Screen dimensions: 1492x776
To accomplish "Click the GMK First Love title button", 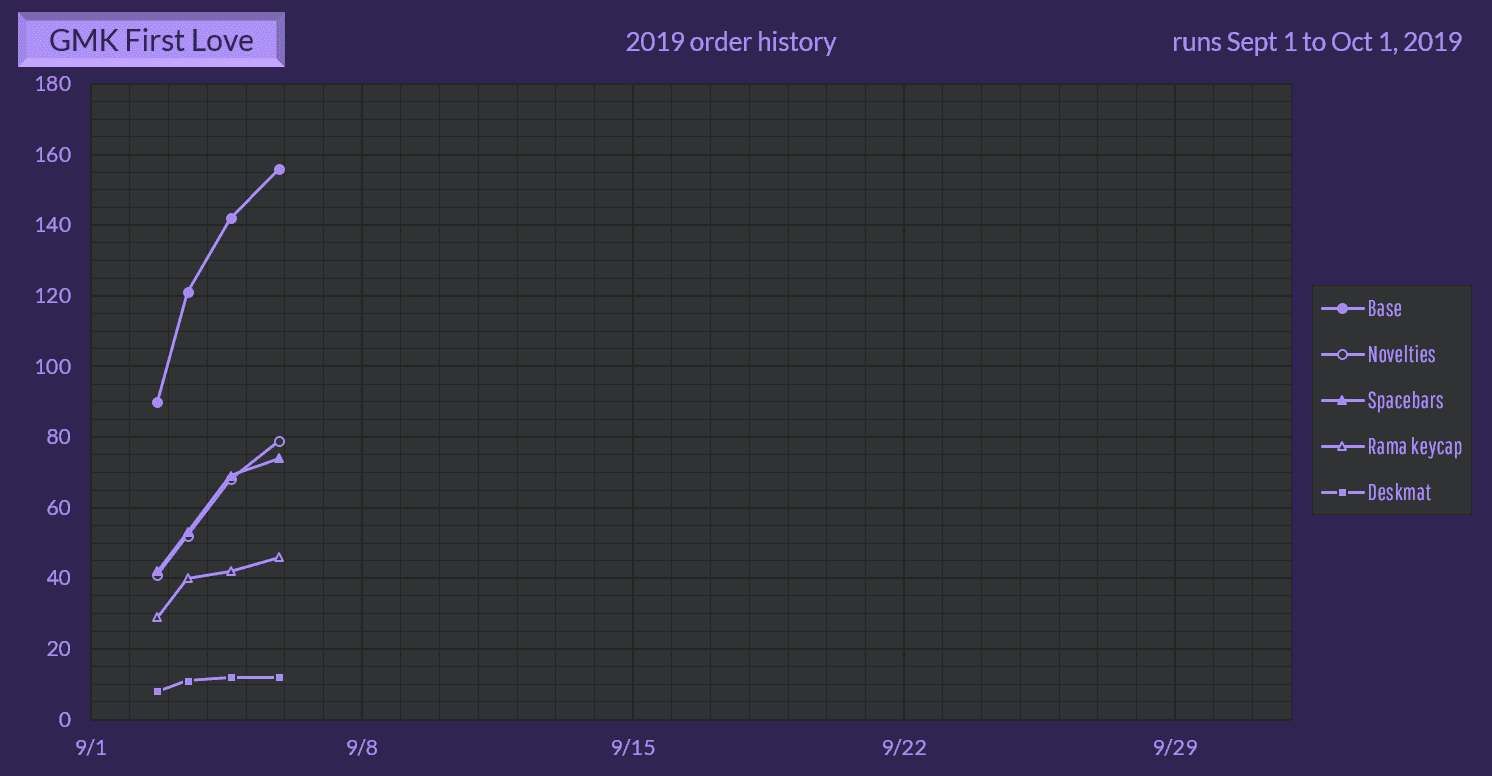I will 151,41.
